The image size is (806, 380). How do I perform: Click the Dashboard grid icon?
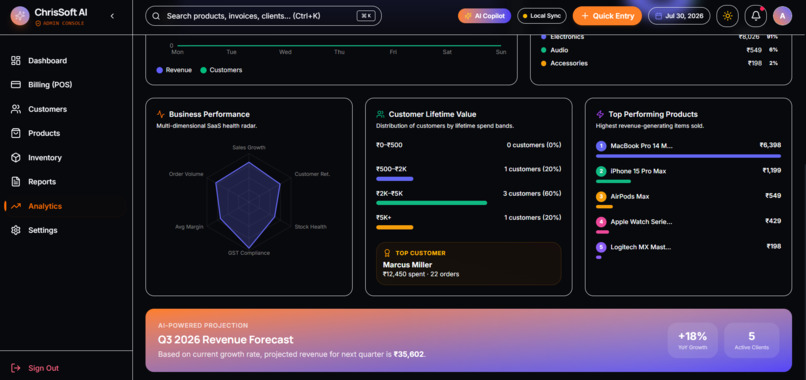click(x=16, y=61)
